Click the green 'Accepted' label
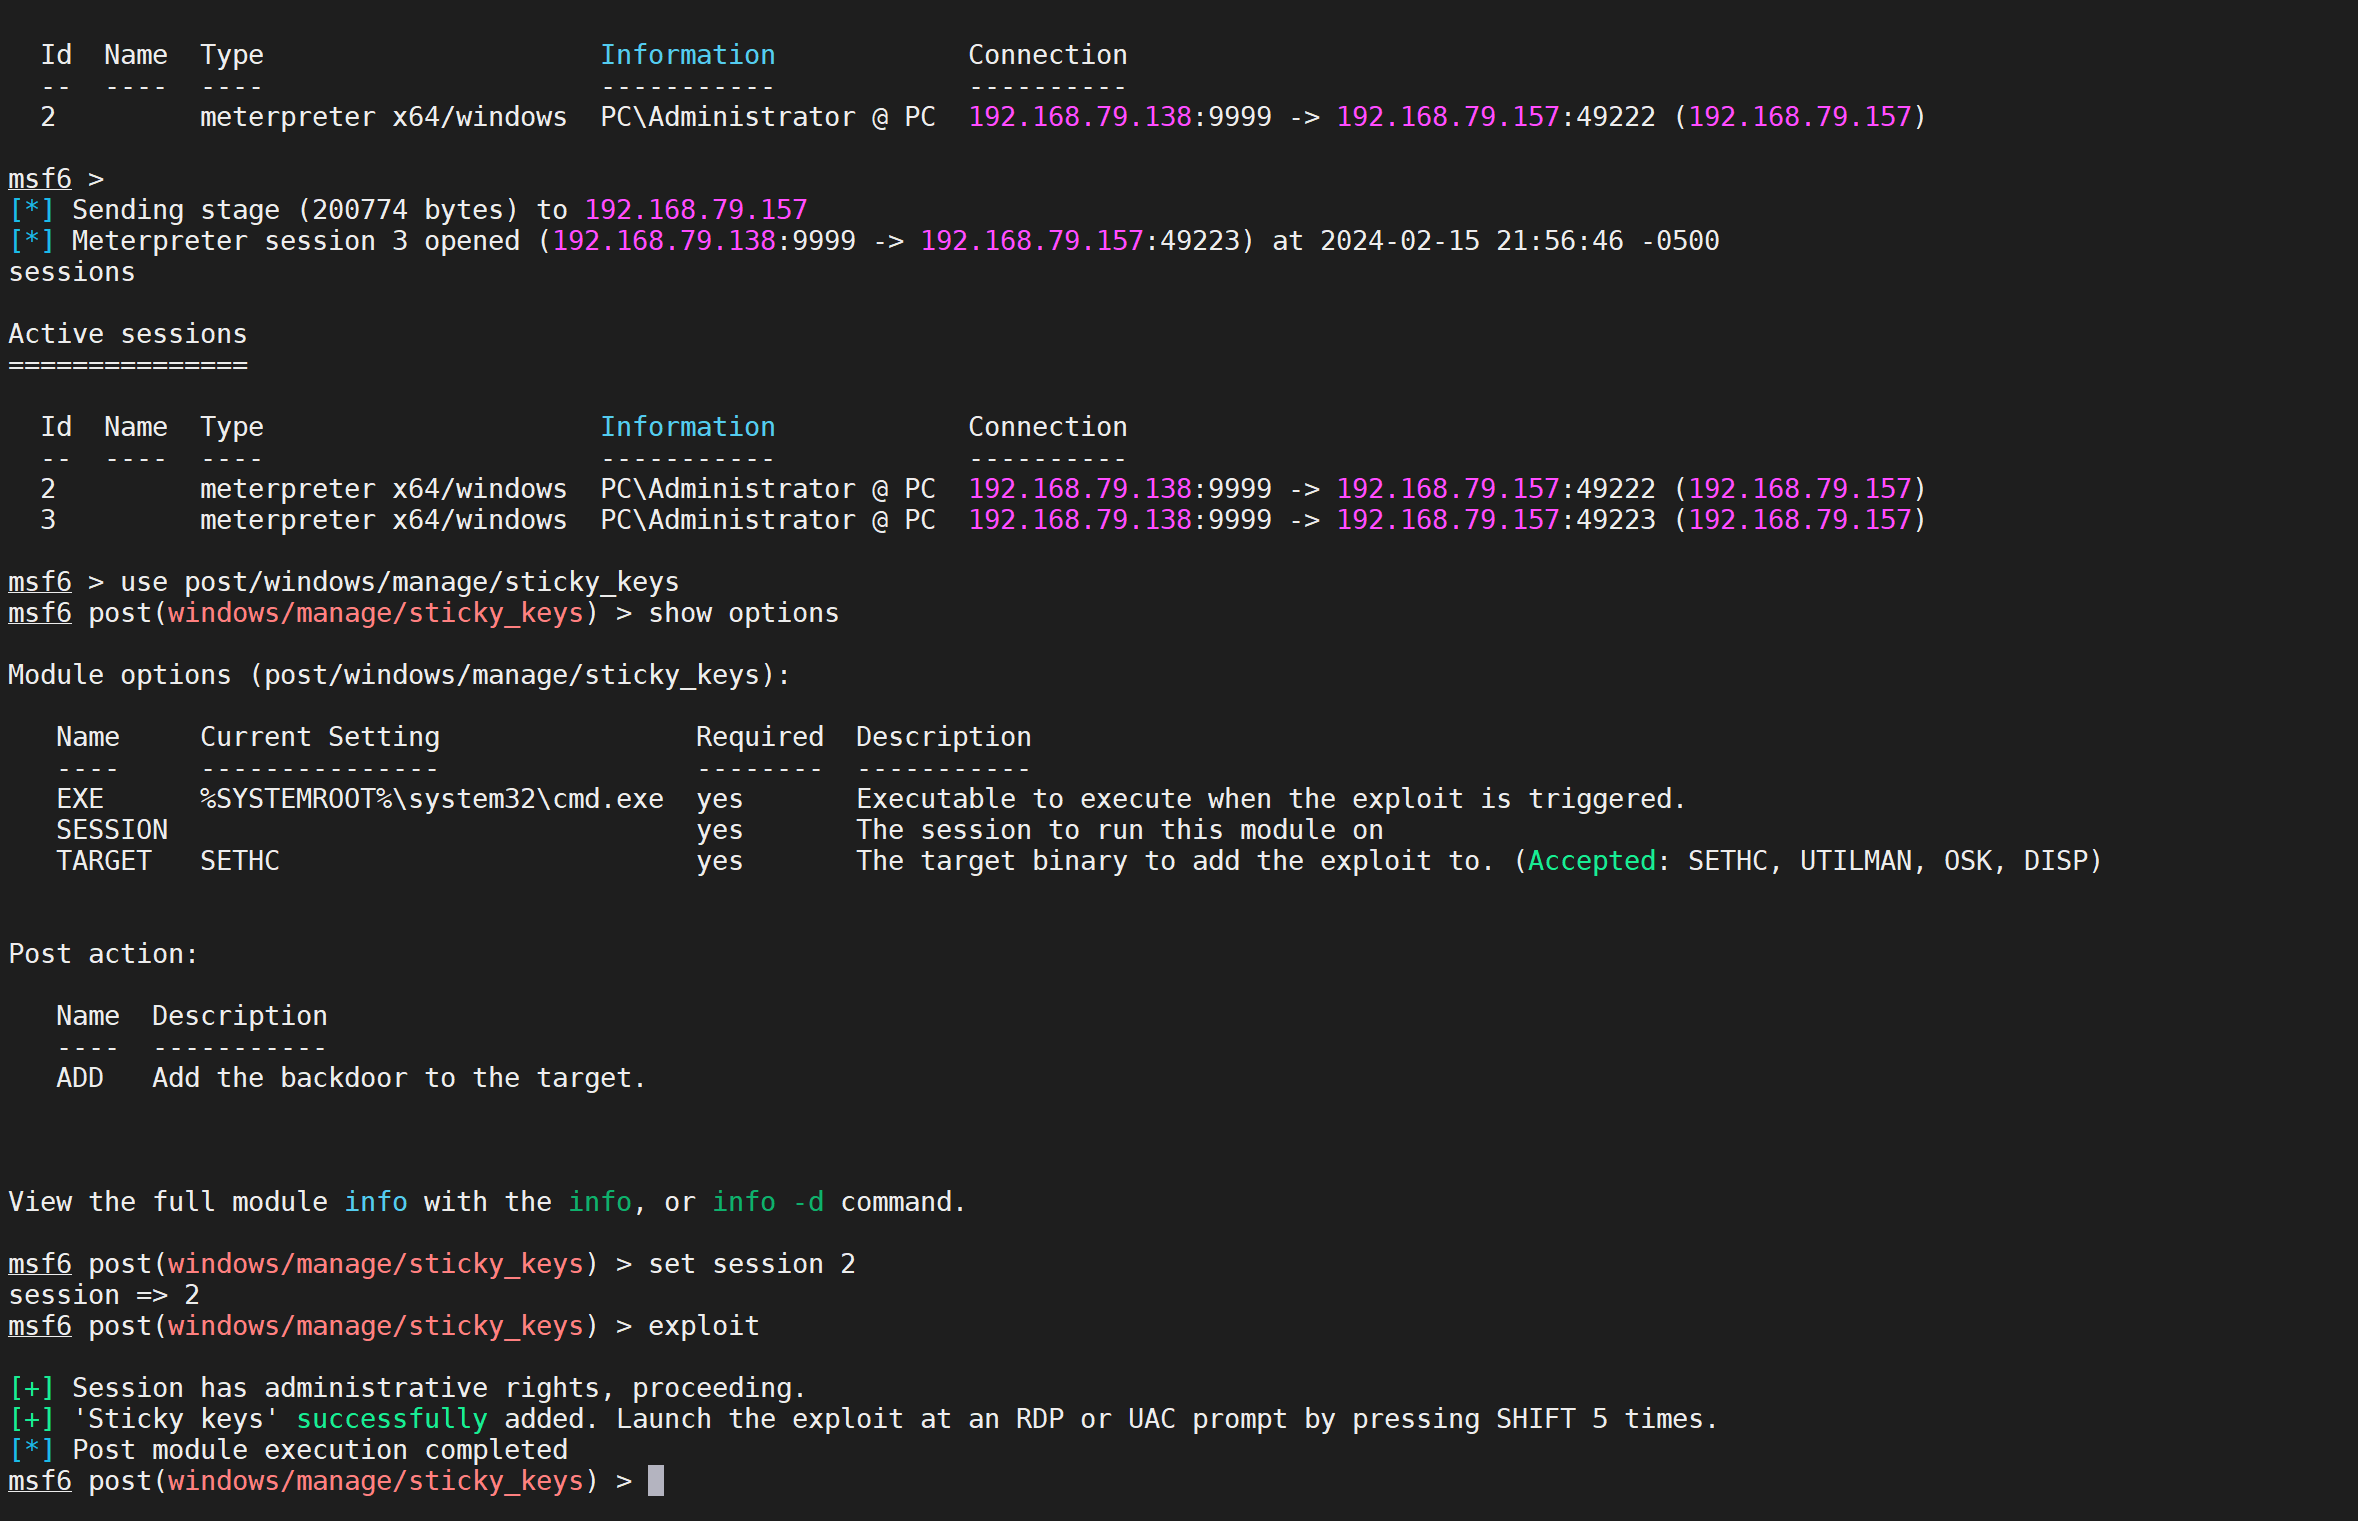 (1591, 861)
